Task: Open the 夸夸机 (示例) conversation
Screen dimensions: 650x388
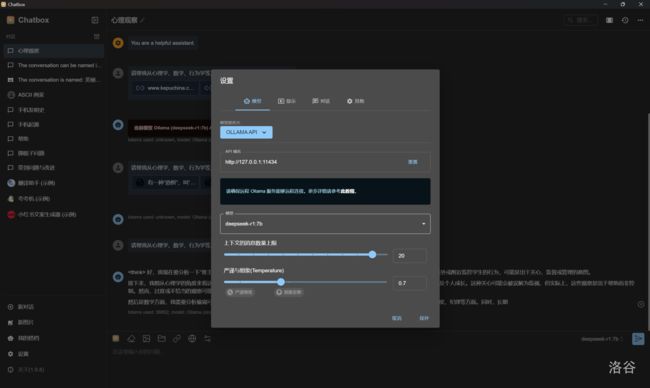Action: tap(54, 199)
